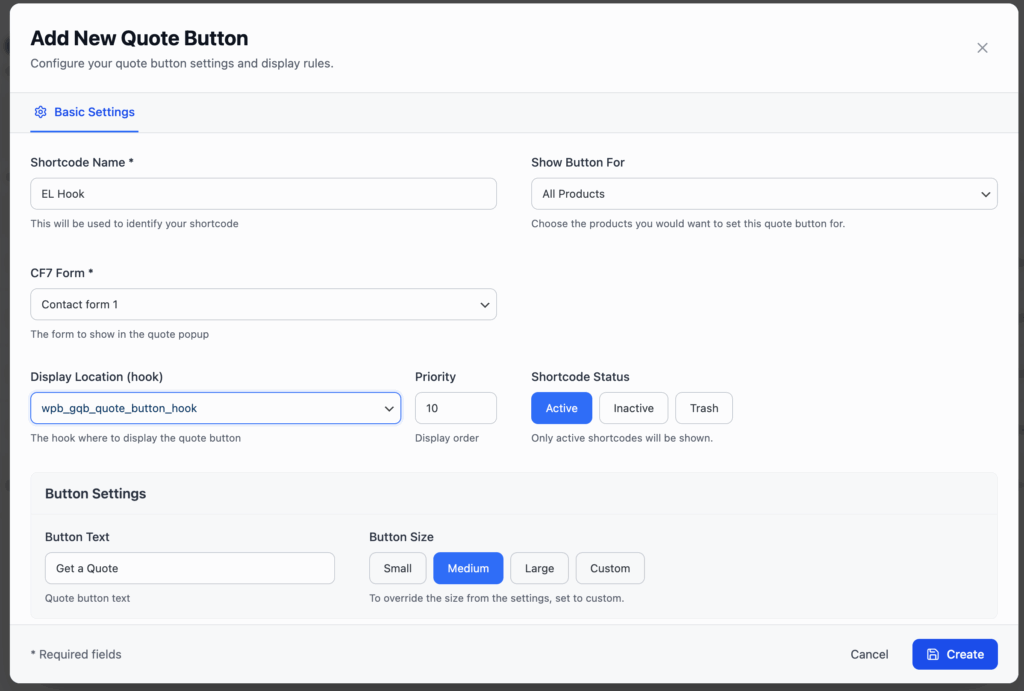Image resolution: width=1024 pixels, height=691 pixels.
Task: Click into the Priority number field
Action: click(x=455, y=408)
